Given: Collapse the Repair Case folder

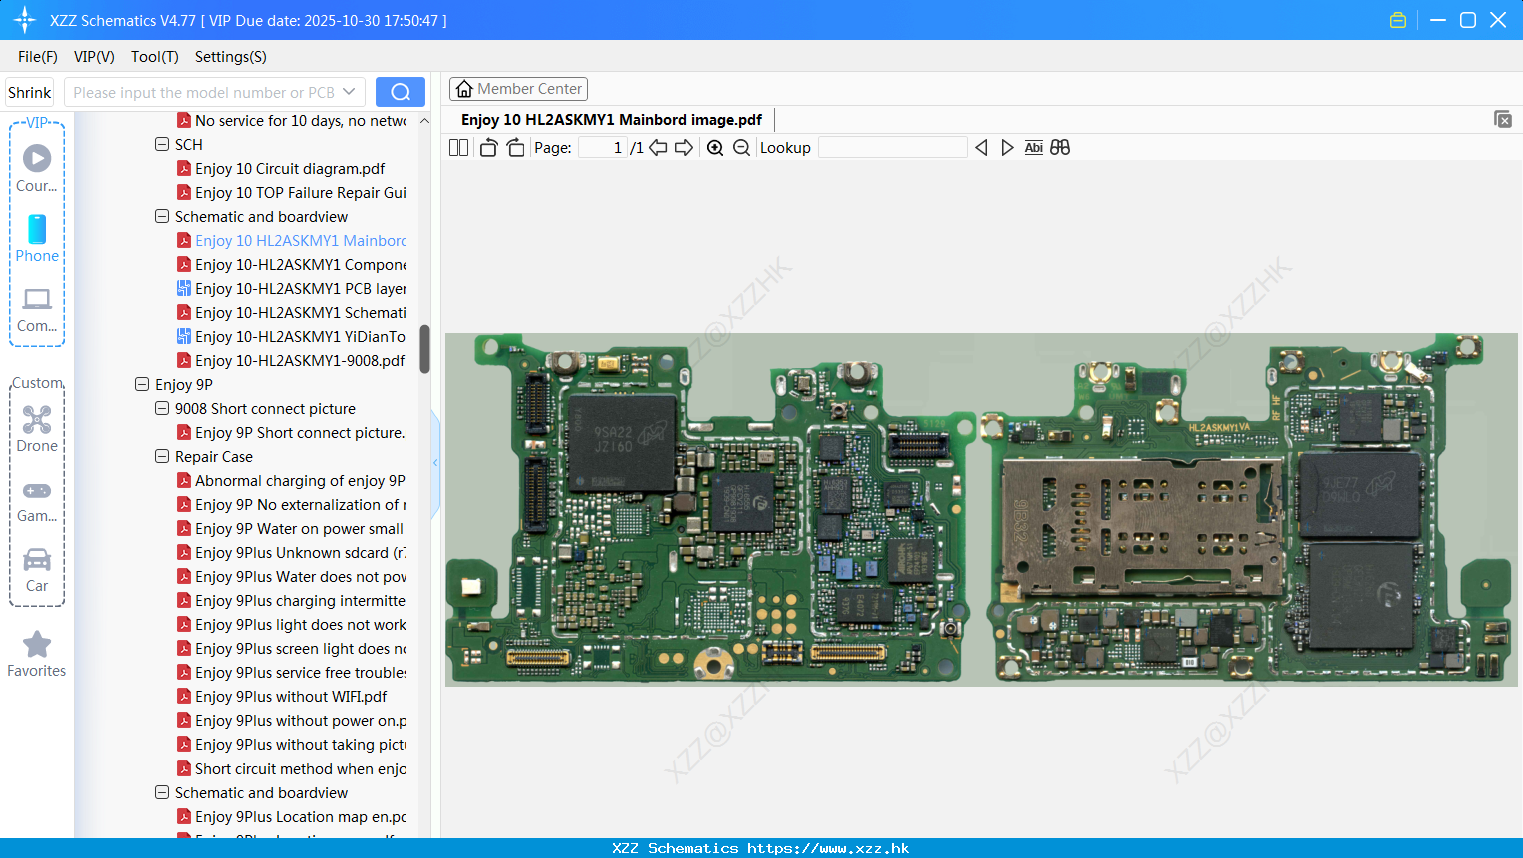Looking at the screenshot, I should tap(162, 456).
